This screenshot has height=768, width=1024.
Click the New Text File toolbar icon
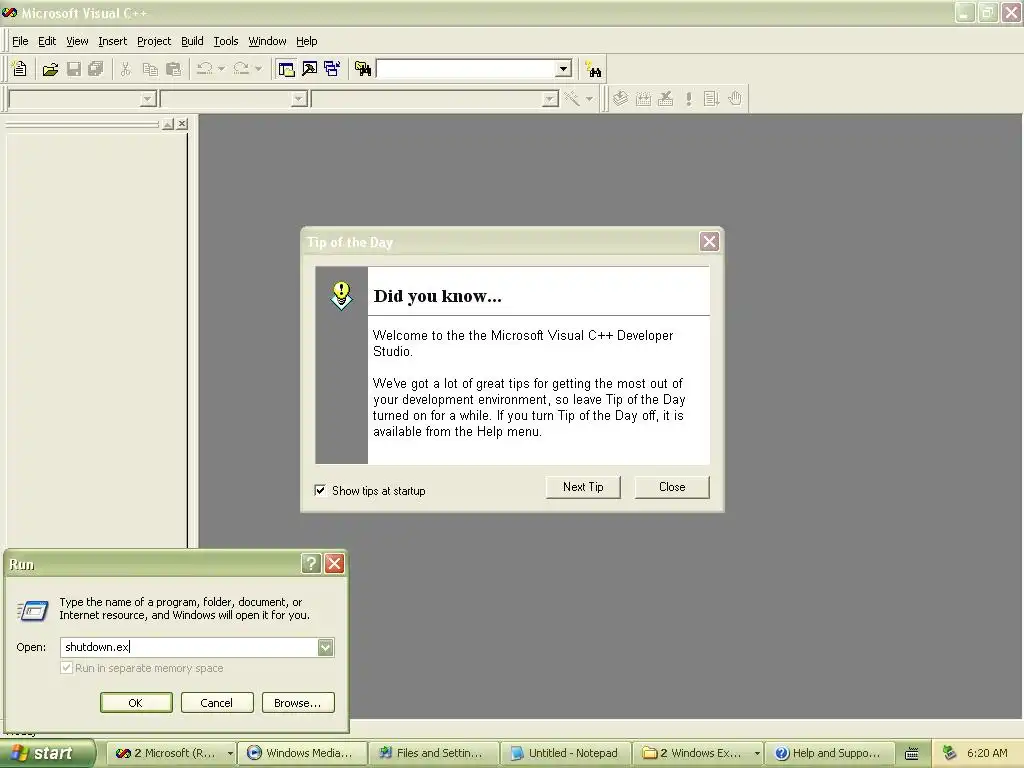20,69
